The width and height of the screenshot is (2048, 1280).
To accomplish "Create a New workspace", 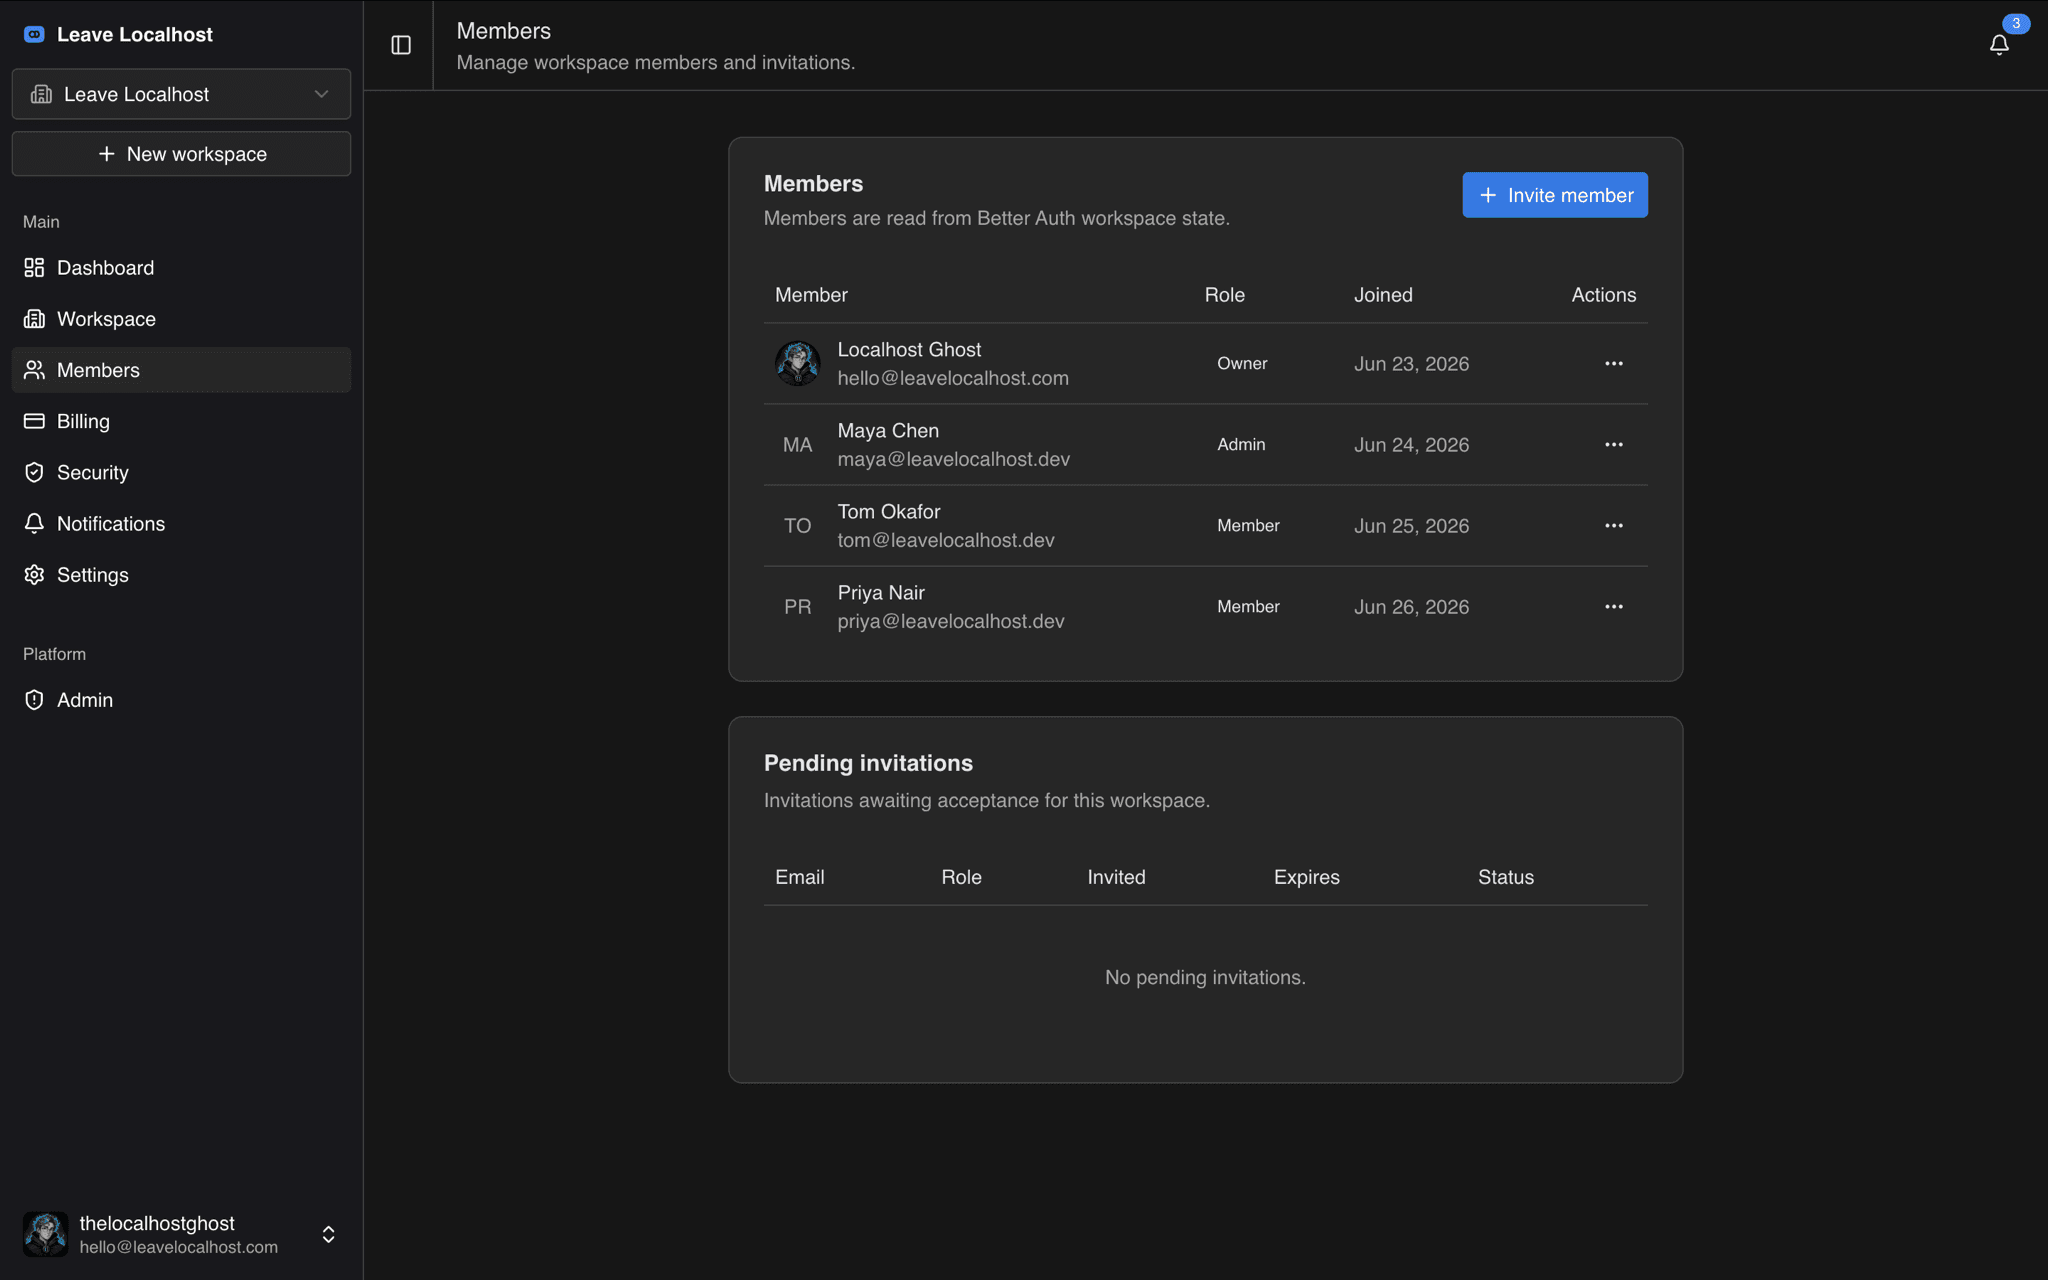I will click(181, 154).
